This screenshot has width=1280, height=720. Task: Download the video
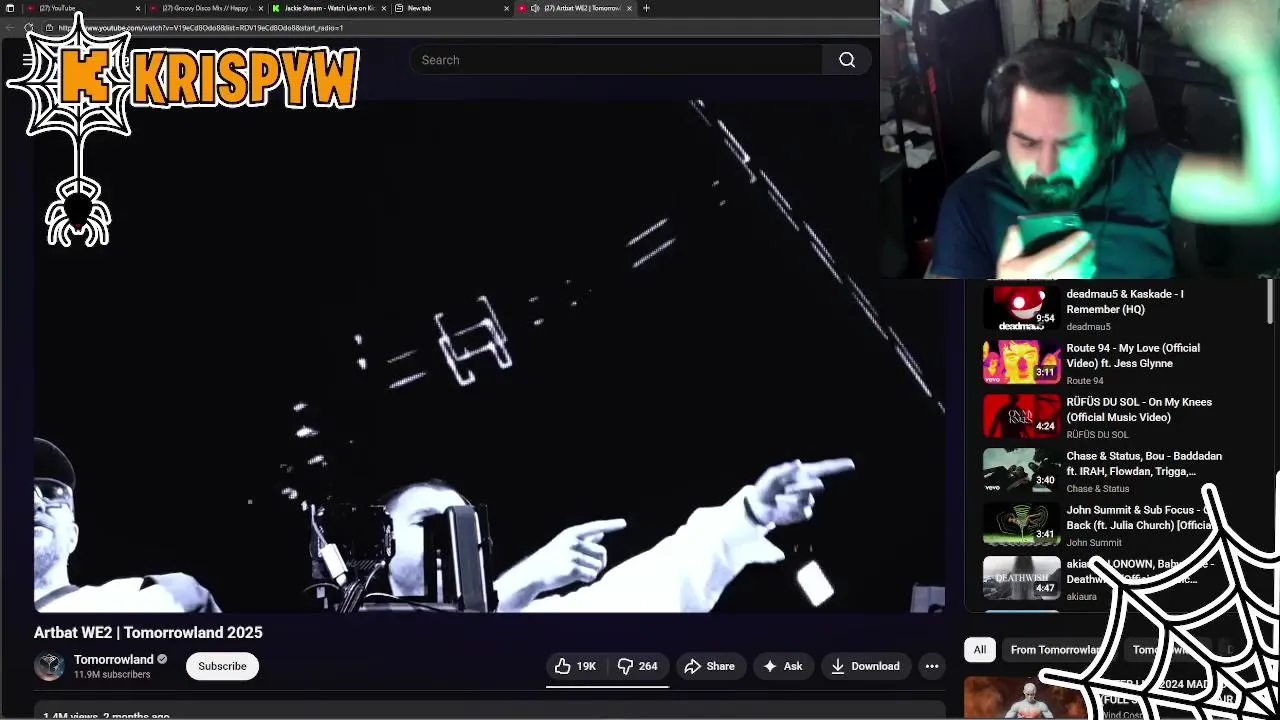click(865, 666)
